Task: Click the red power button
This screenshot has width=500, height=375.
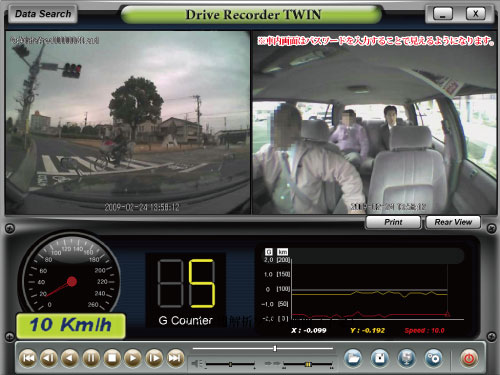Action: coord(469,359)
